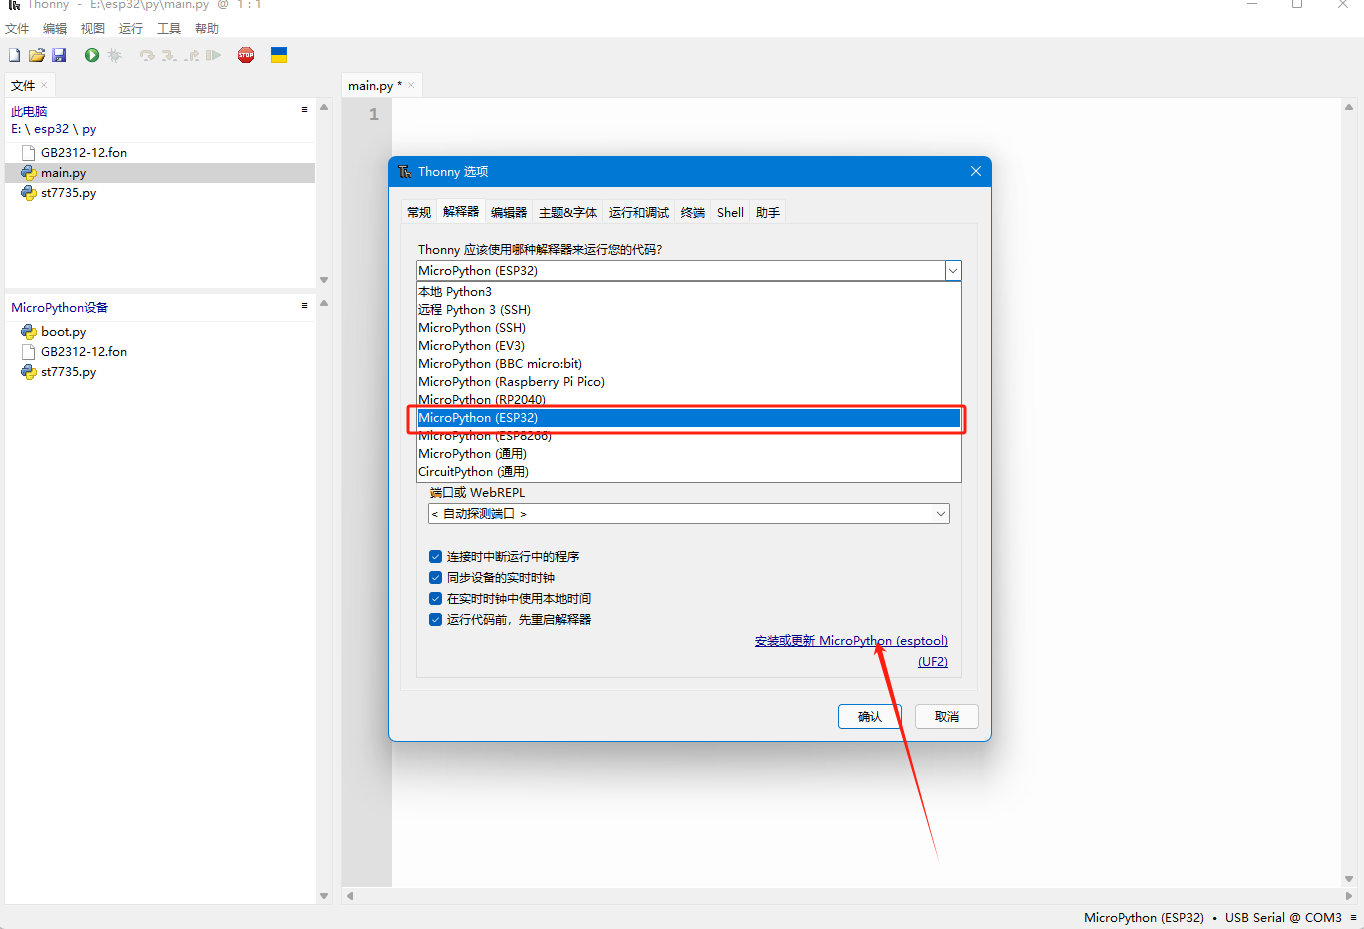
Task: Click the Step into icon
Action: tap(169, 55)
